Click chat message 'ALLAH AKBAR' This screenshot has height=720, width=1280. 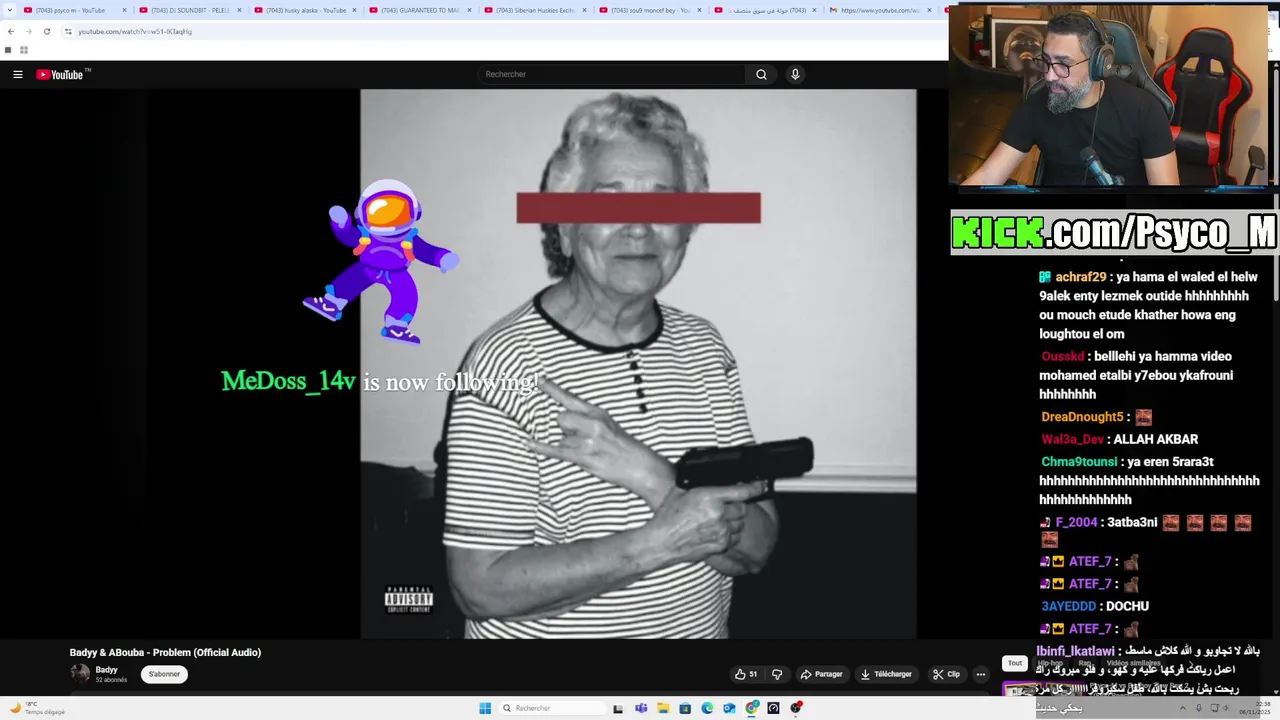pyautogui.click(x=1155, y=439)
